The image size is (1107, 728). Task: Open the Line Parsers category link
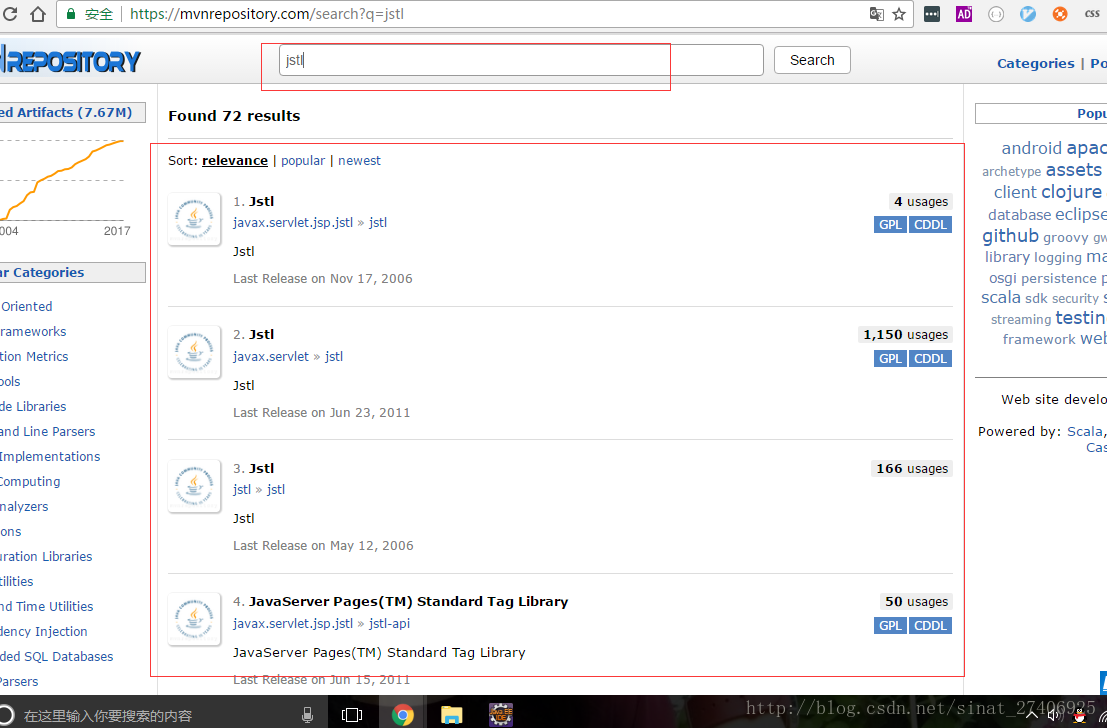coord(47,431)
